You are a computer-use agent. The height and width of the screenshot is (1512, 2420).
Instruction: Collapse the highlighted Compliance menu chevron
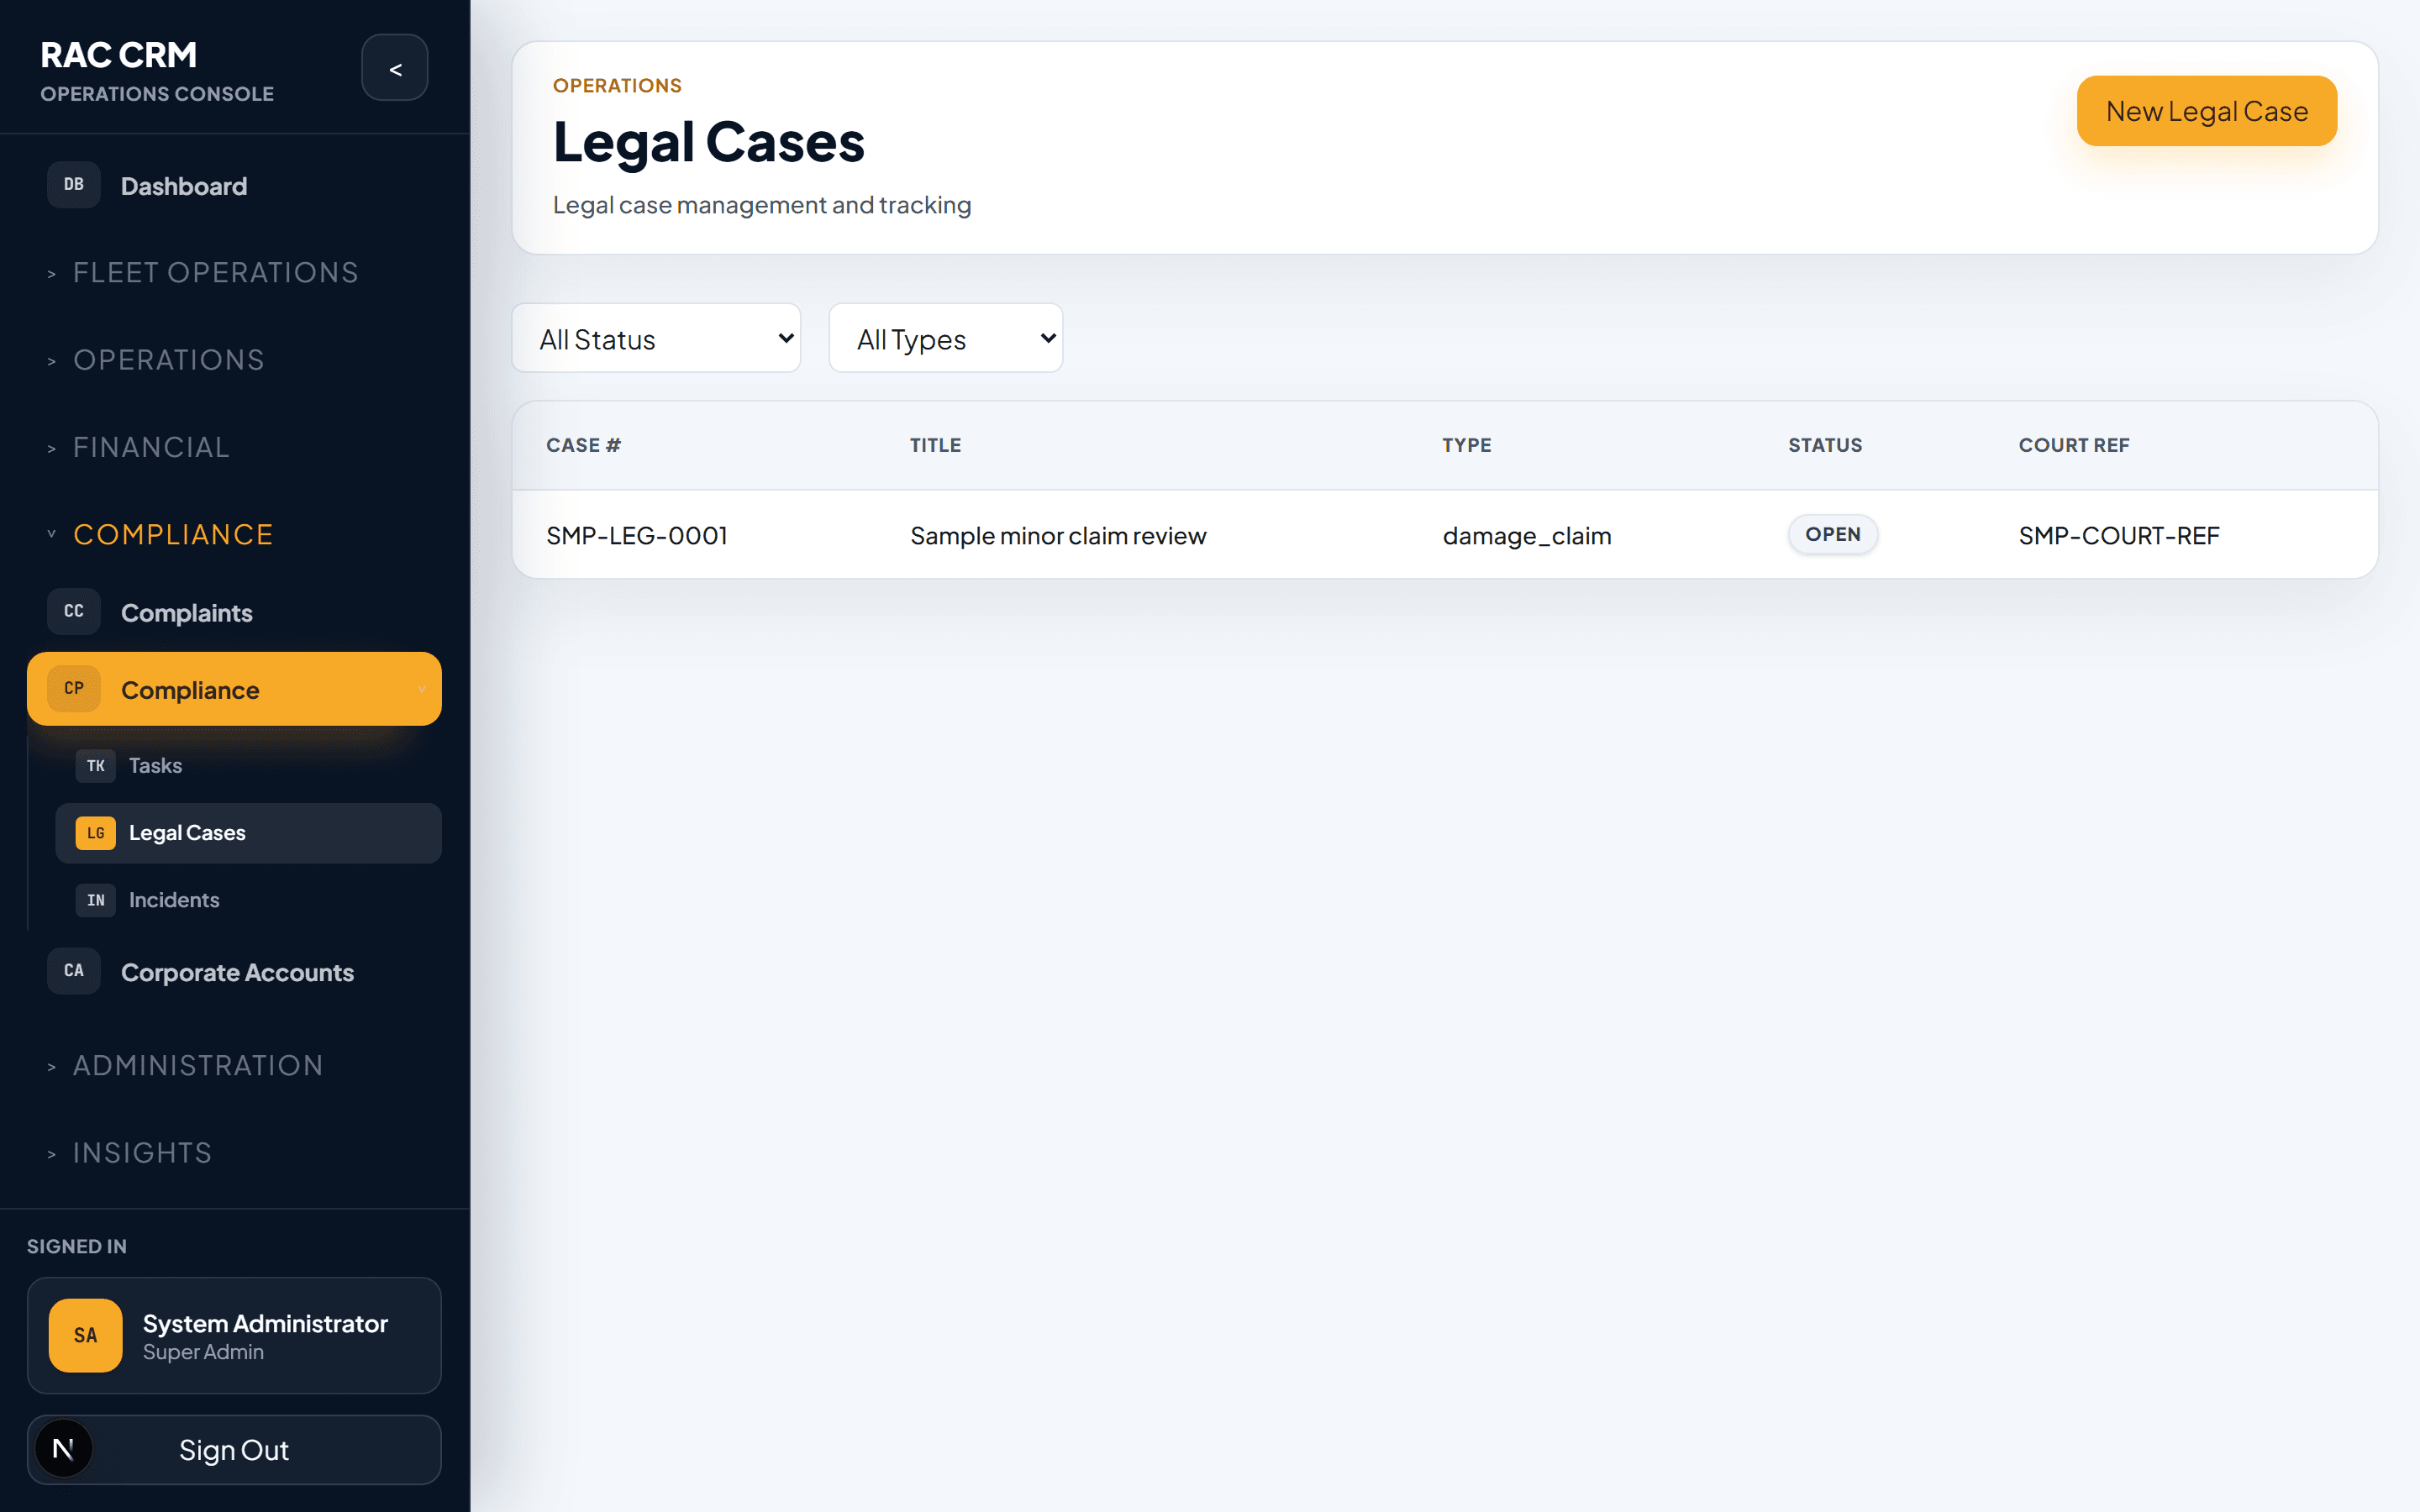[x=422, y=689]
